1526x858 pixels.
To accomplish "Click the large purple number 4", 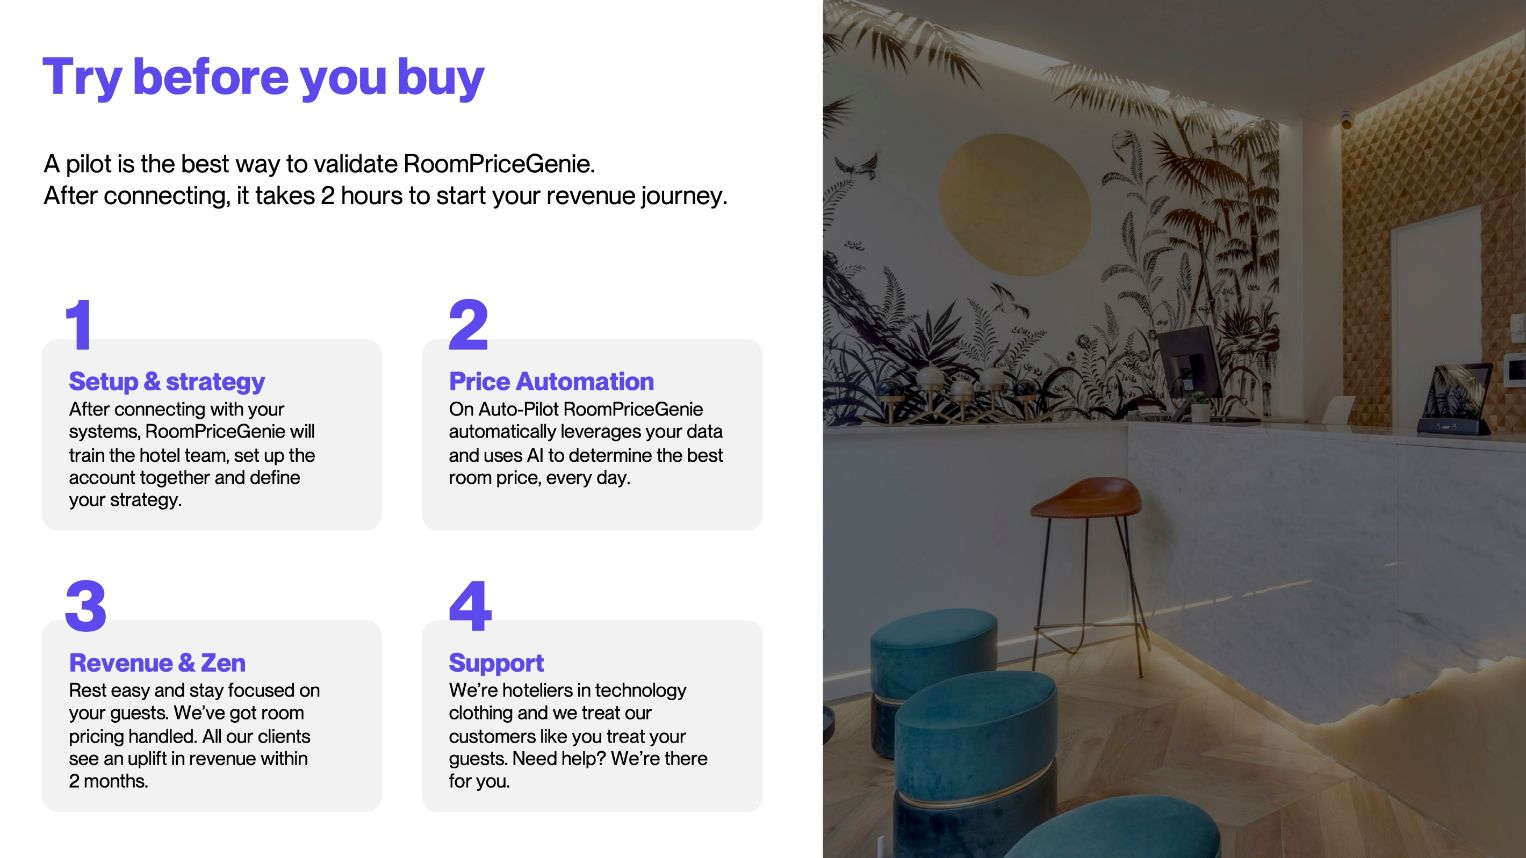I will 470,606.
